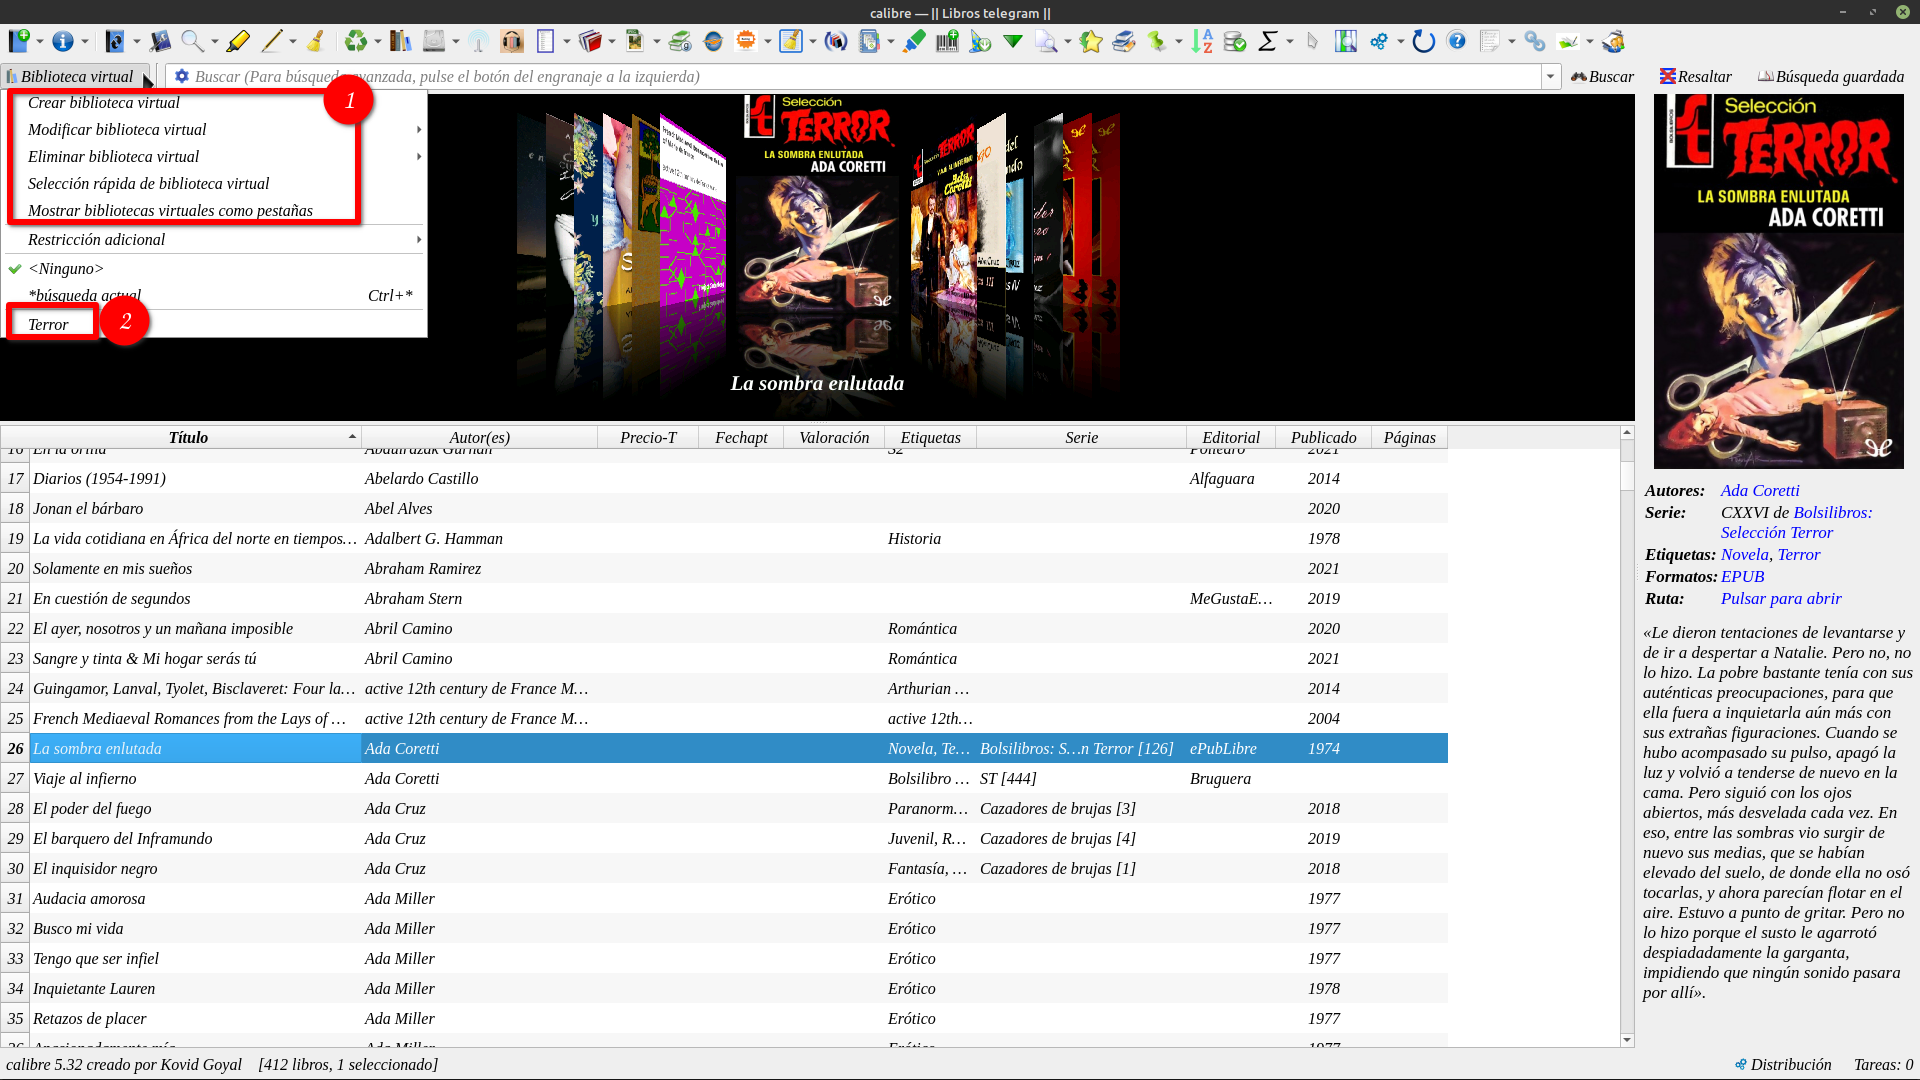This screenshot has width=1920, height=1080.
Task: Click the library bookshelf icon
Action: pyautogui.click(x=401, y=41)
